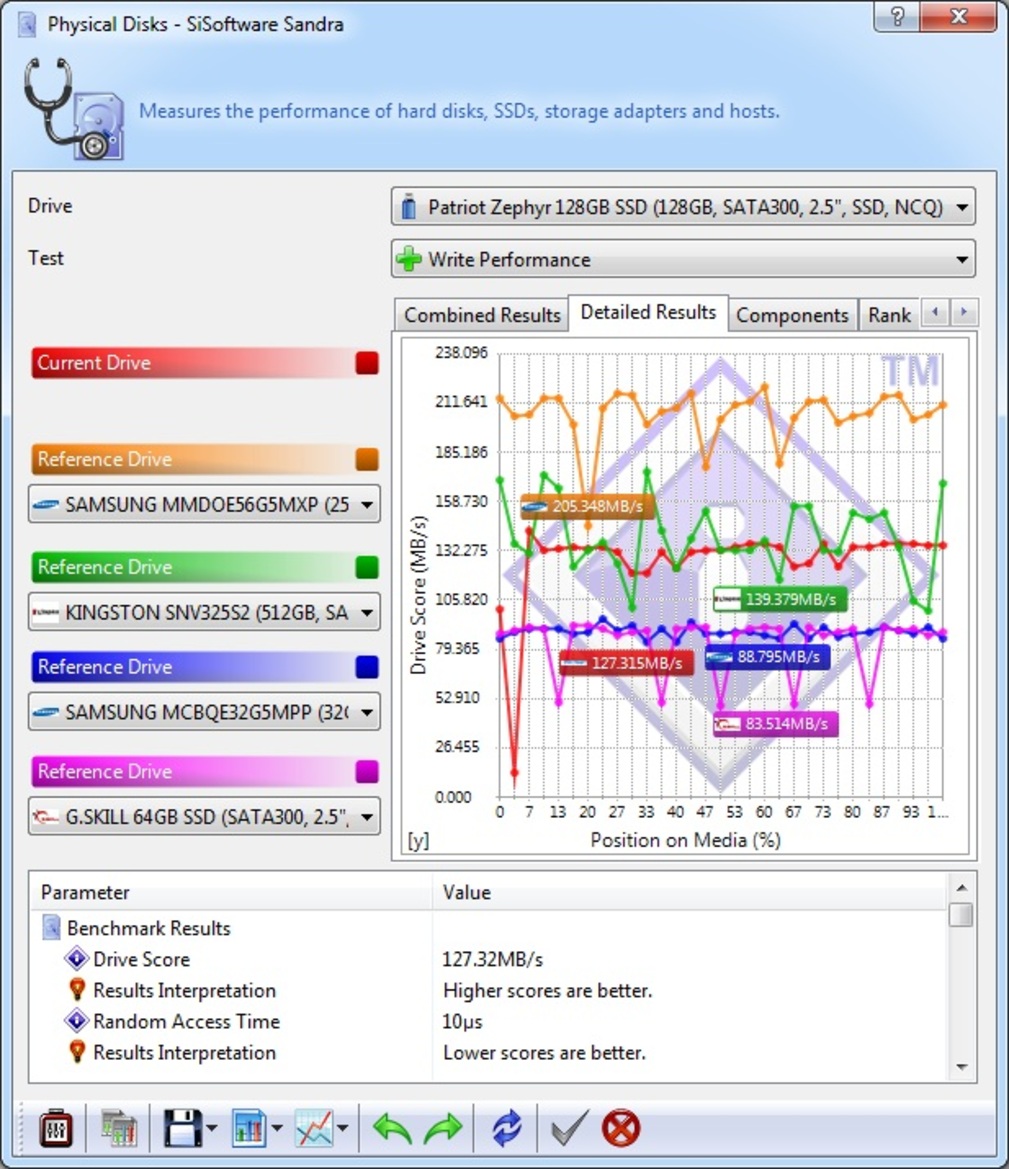
Task: Click the 'Higher scores are better.' value
Action: click(547, 991)
